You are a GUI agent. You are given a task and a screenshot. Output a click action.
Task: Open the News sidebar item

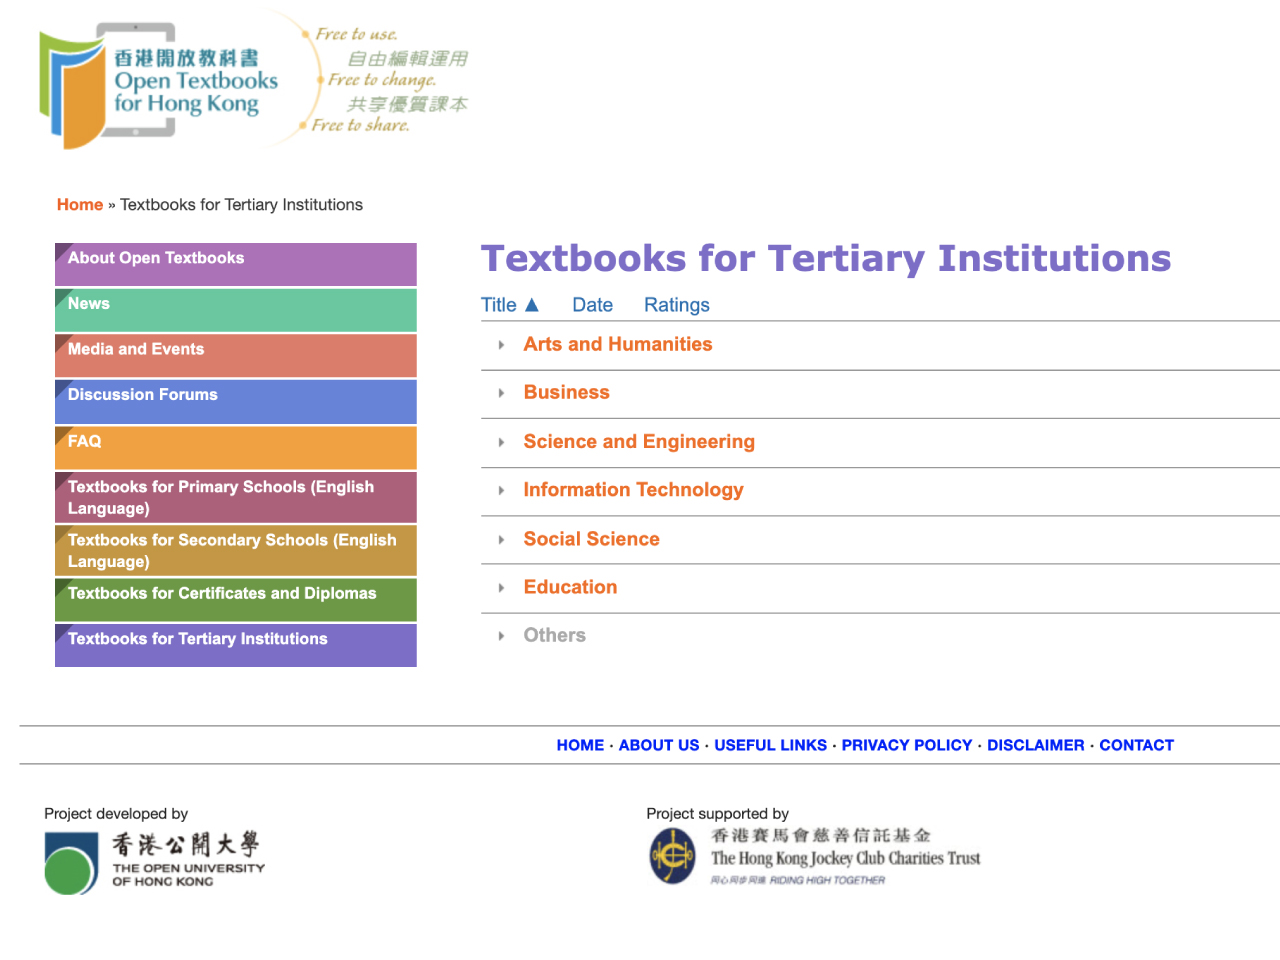click(236, 310)
